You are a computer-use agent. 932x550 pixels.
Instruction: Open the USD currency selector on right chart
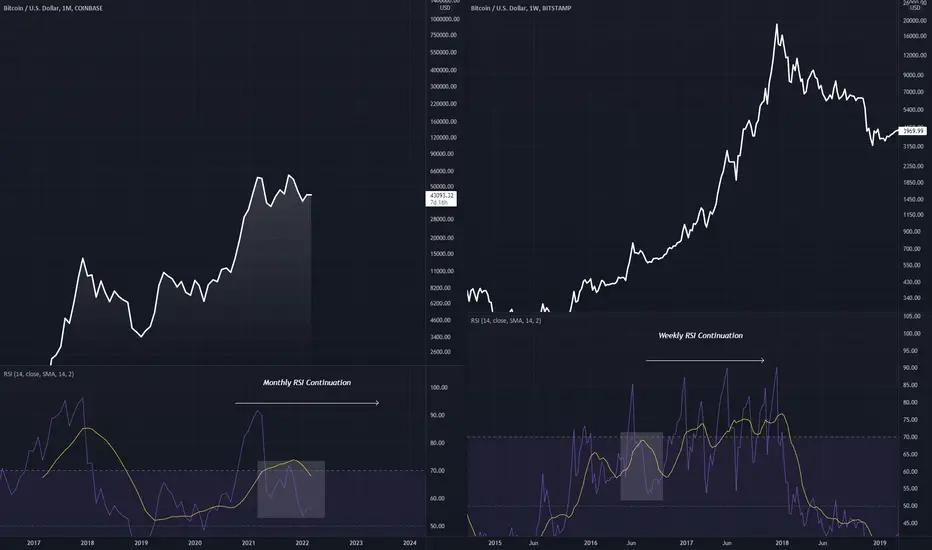click(915, 8)
